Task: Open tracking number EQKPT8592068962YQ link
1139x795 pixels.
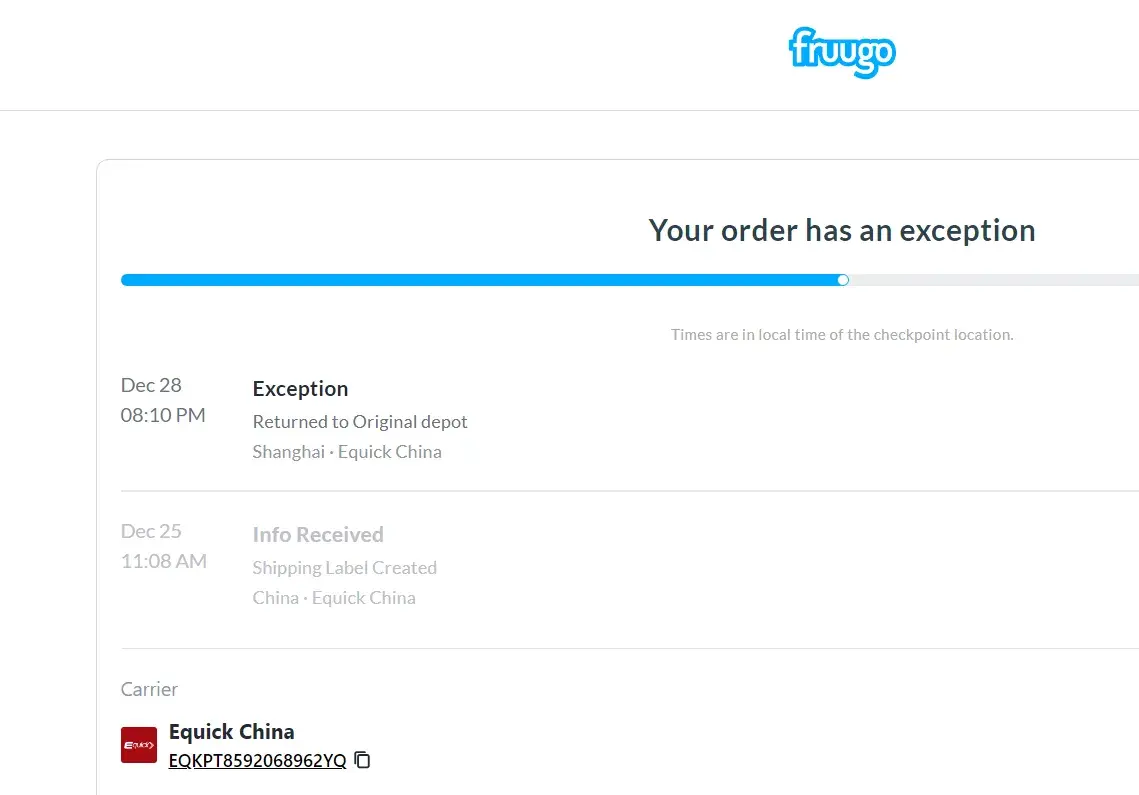Action: [257, 761]
